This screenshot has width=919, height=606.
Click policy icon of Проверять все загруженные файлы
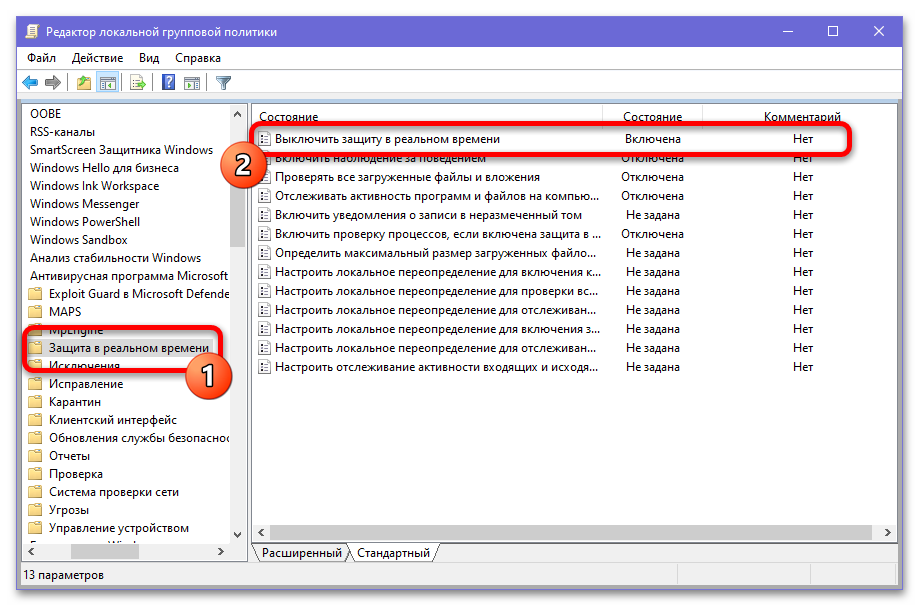(x=265, y=177)
